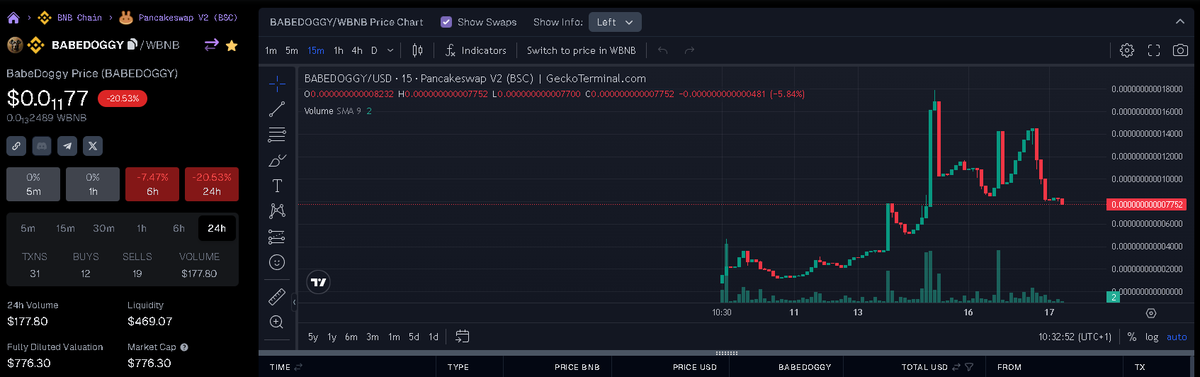The image size is (1200, 377).
Task: Open the home icon in breadcrumb
Action: point(13,18)
